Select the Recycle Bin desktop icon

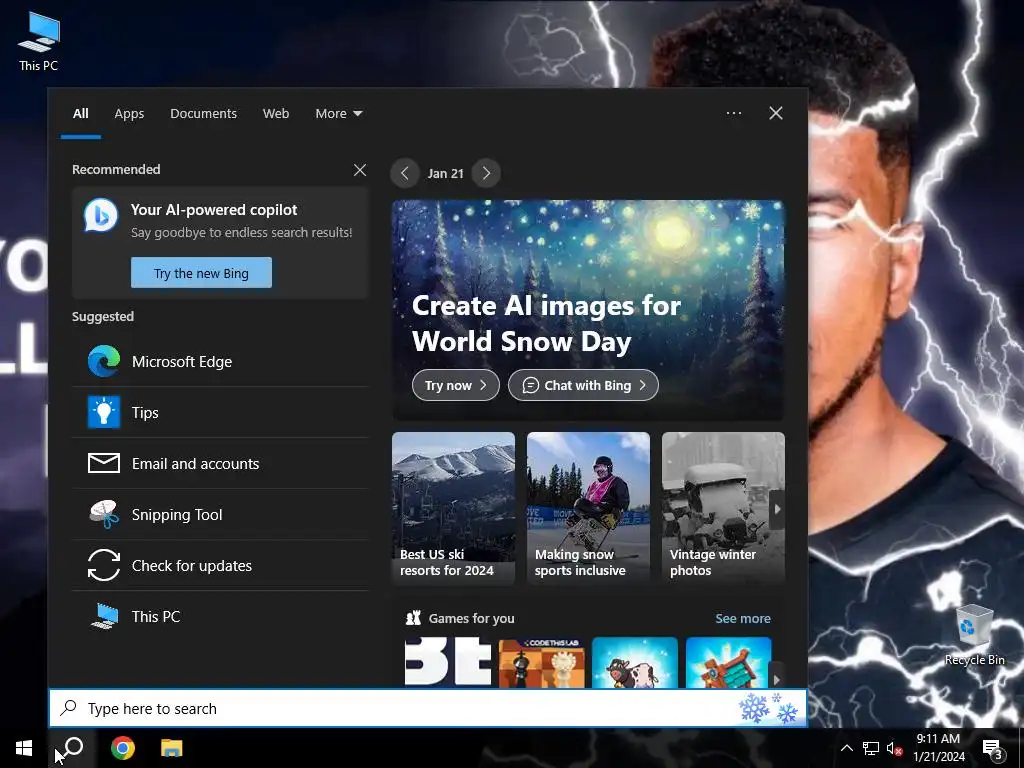click(974, 635)
